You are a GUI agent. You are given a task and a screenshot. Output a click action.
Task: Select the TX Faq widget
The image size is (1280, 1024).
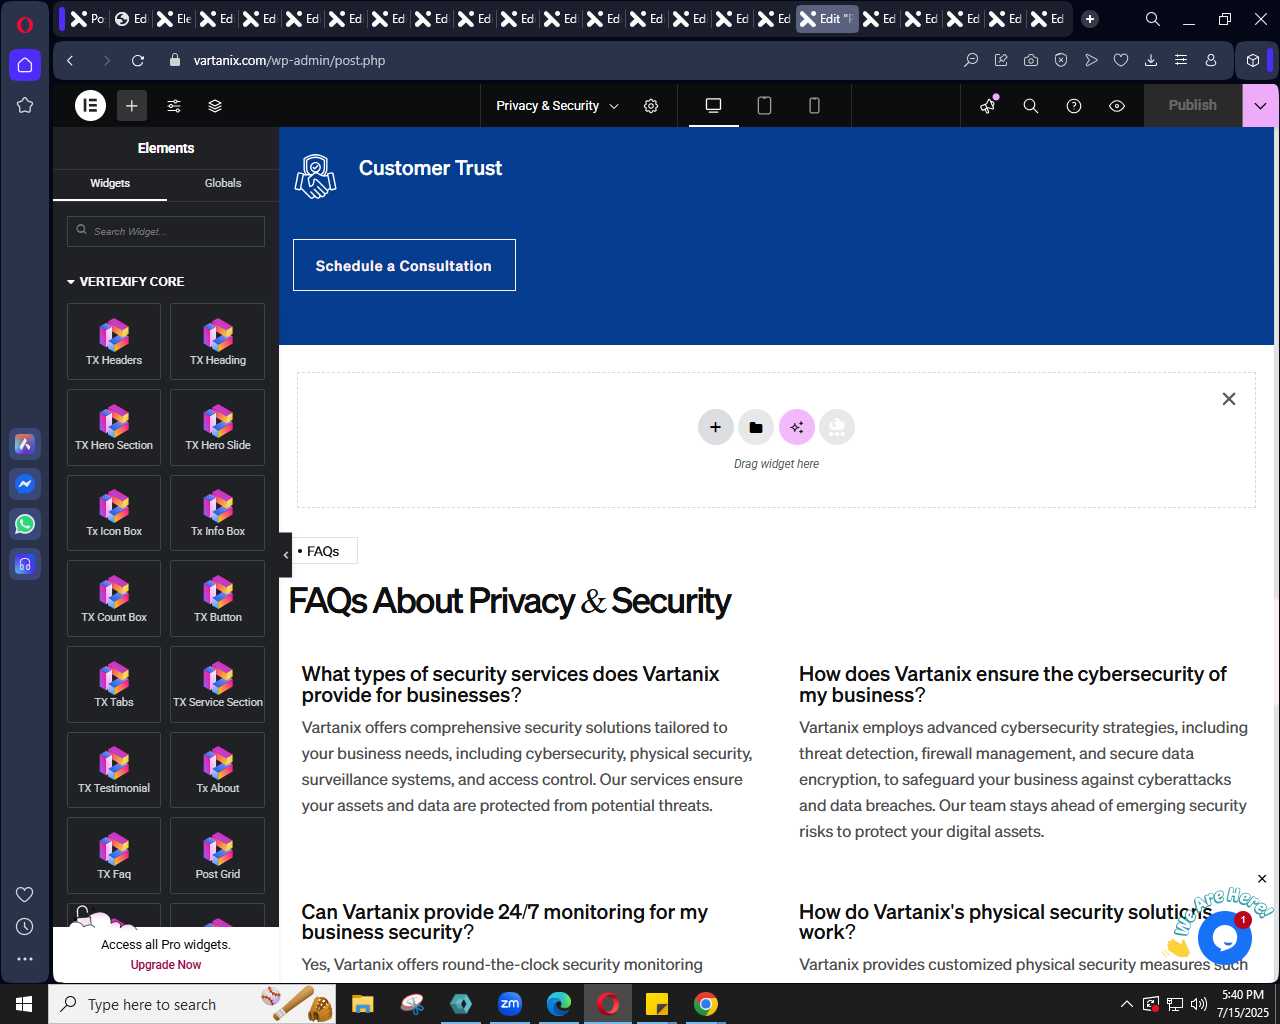pyautogui.click(x=114, y=856)
